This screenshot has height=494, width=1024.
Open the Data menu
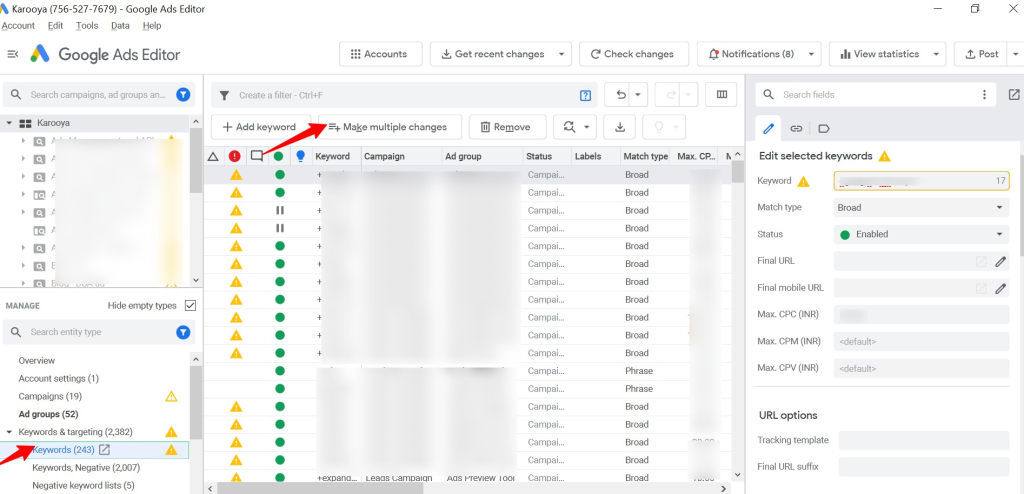[x=120, y=25]
